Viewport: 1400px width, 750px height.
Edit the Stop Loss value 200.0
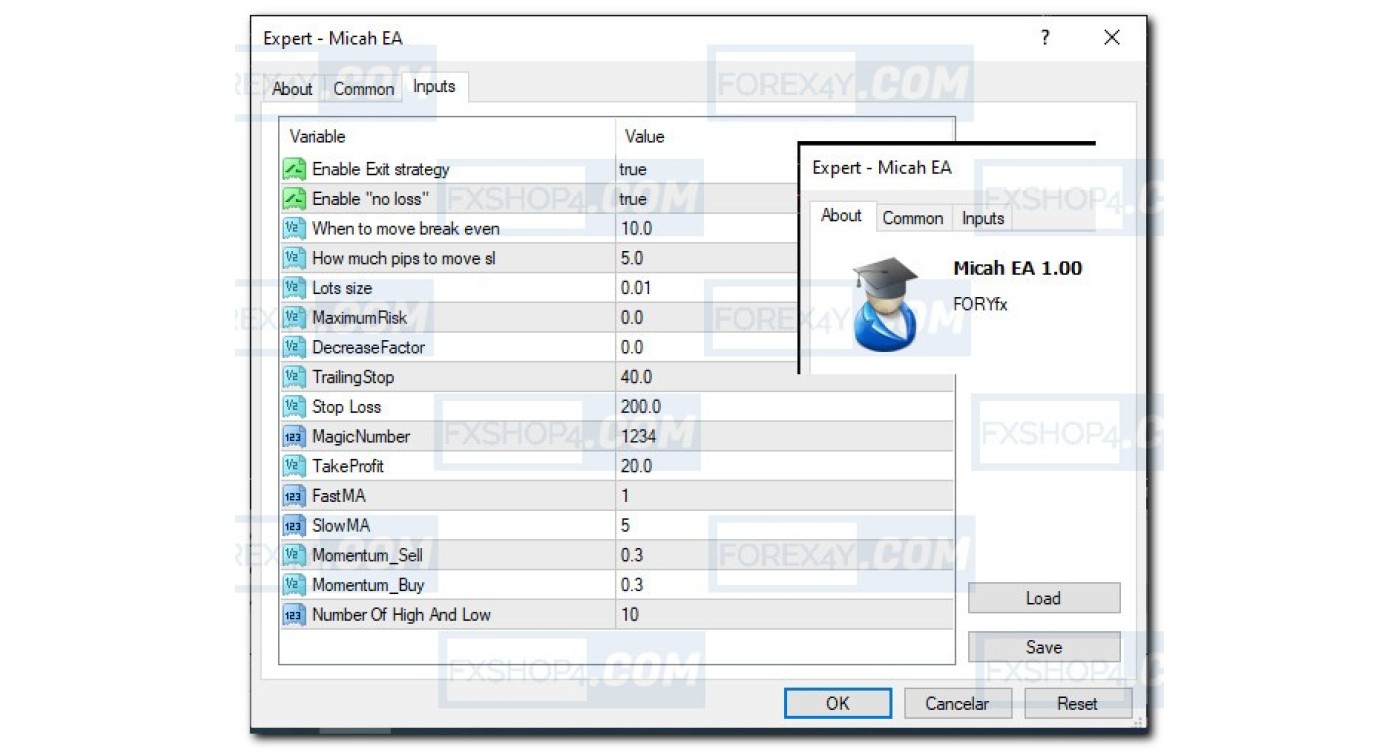640,407
